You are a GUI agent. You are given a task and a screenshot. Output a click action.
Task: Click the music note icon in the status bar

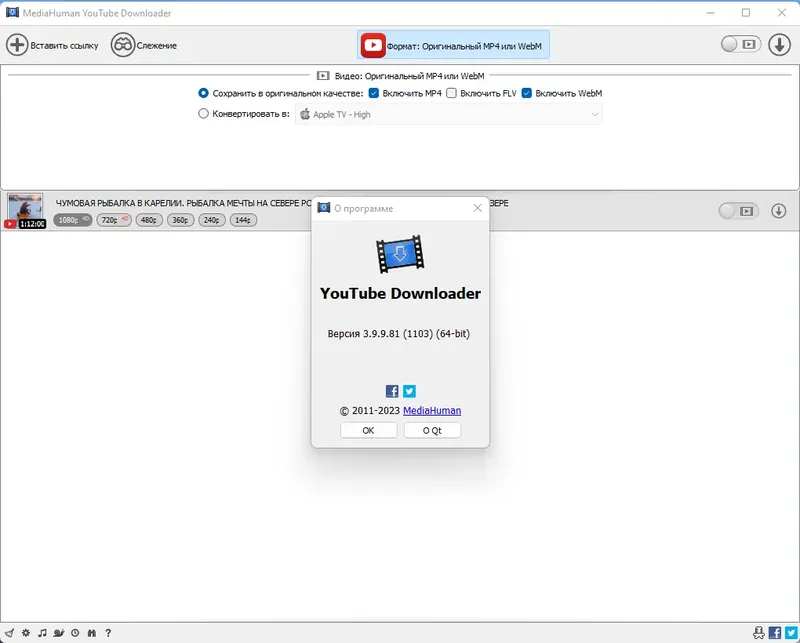tap(43, 632)
